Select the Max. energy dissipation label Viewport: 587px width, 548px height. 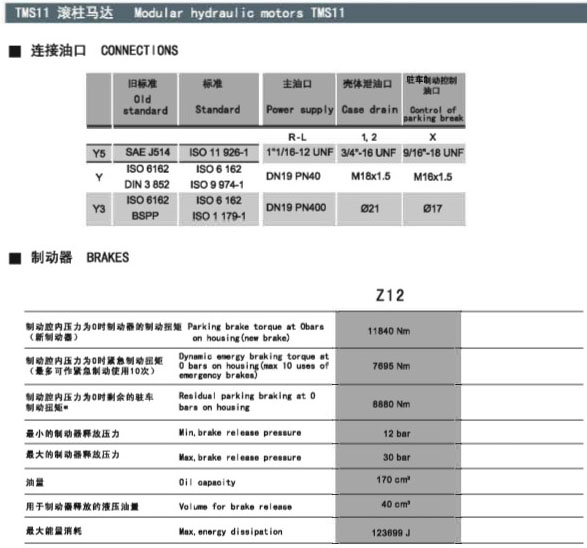pos(231,532)
